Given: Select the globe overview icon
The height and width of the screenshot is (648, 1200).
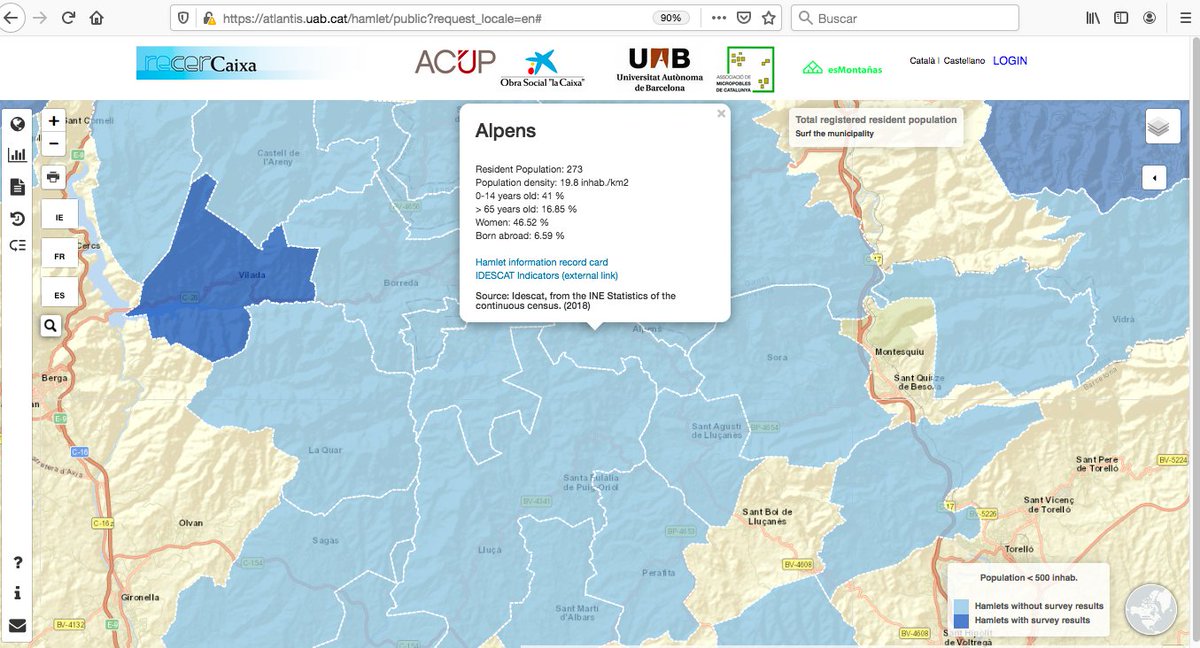Looking at the screenshot, I should [16, 122].
